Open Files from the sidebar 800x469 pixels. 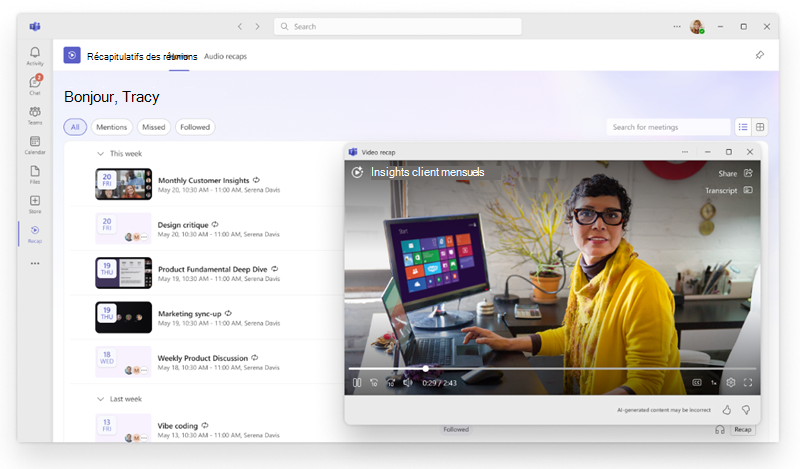pos(35,175)
